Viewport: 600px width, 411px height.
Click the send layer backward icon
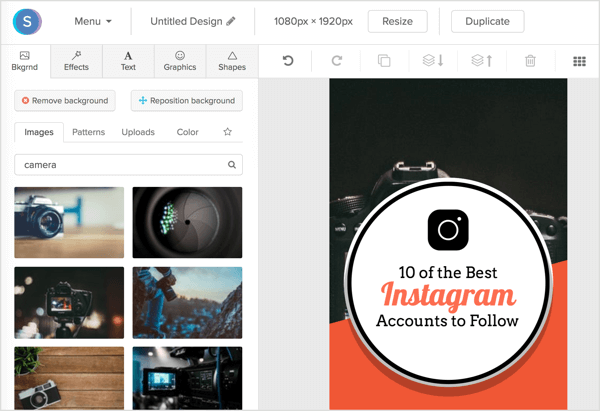433,60
